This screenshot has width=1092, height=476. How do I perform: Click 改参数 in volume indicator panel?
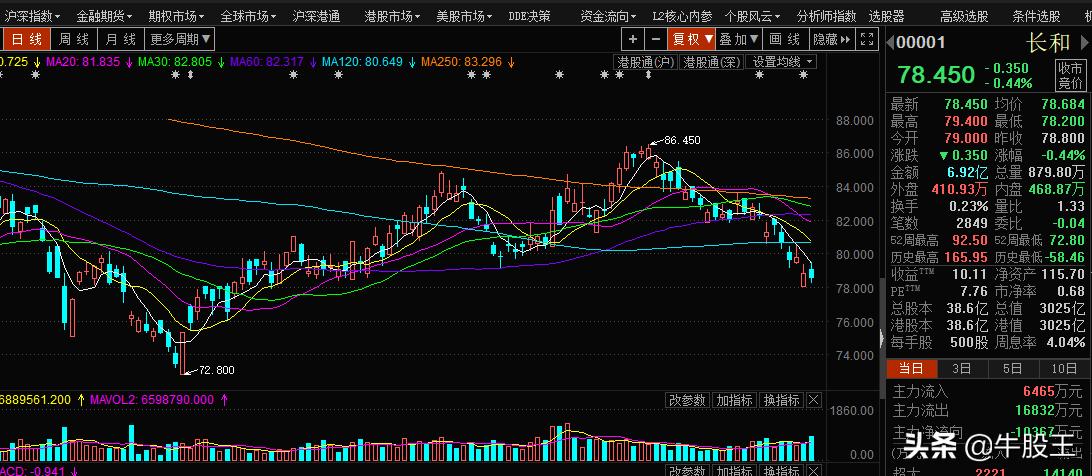pyautogui.click(x=688, y=400)
